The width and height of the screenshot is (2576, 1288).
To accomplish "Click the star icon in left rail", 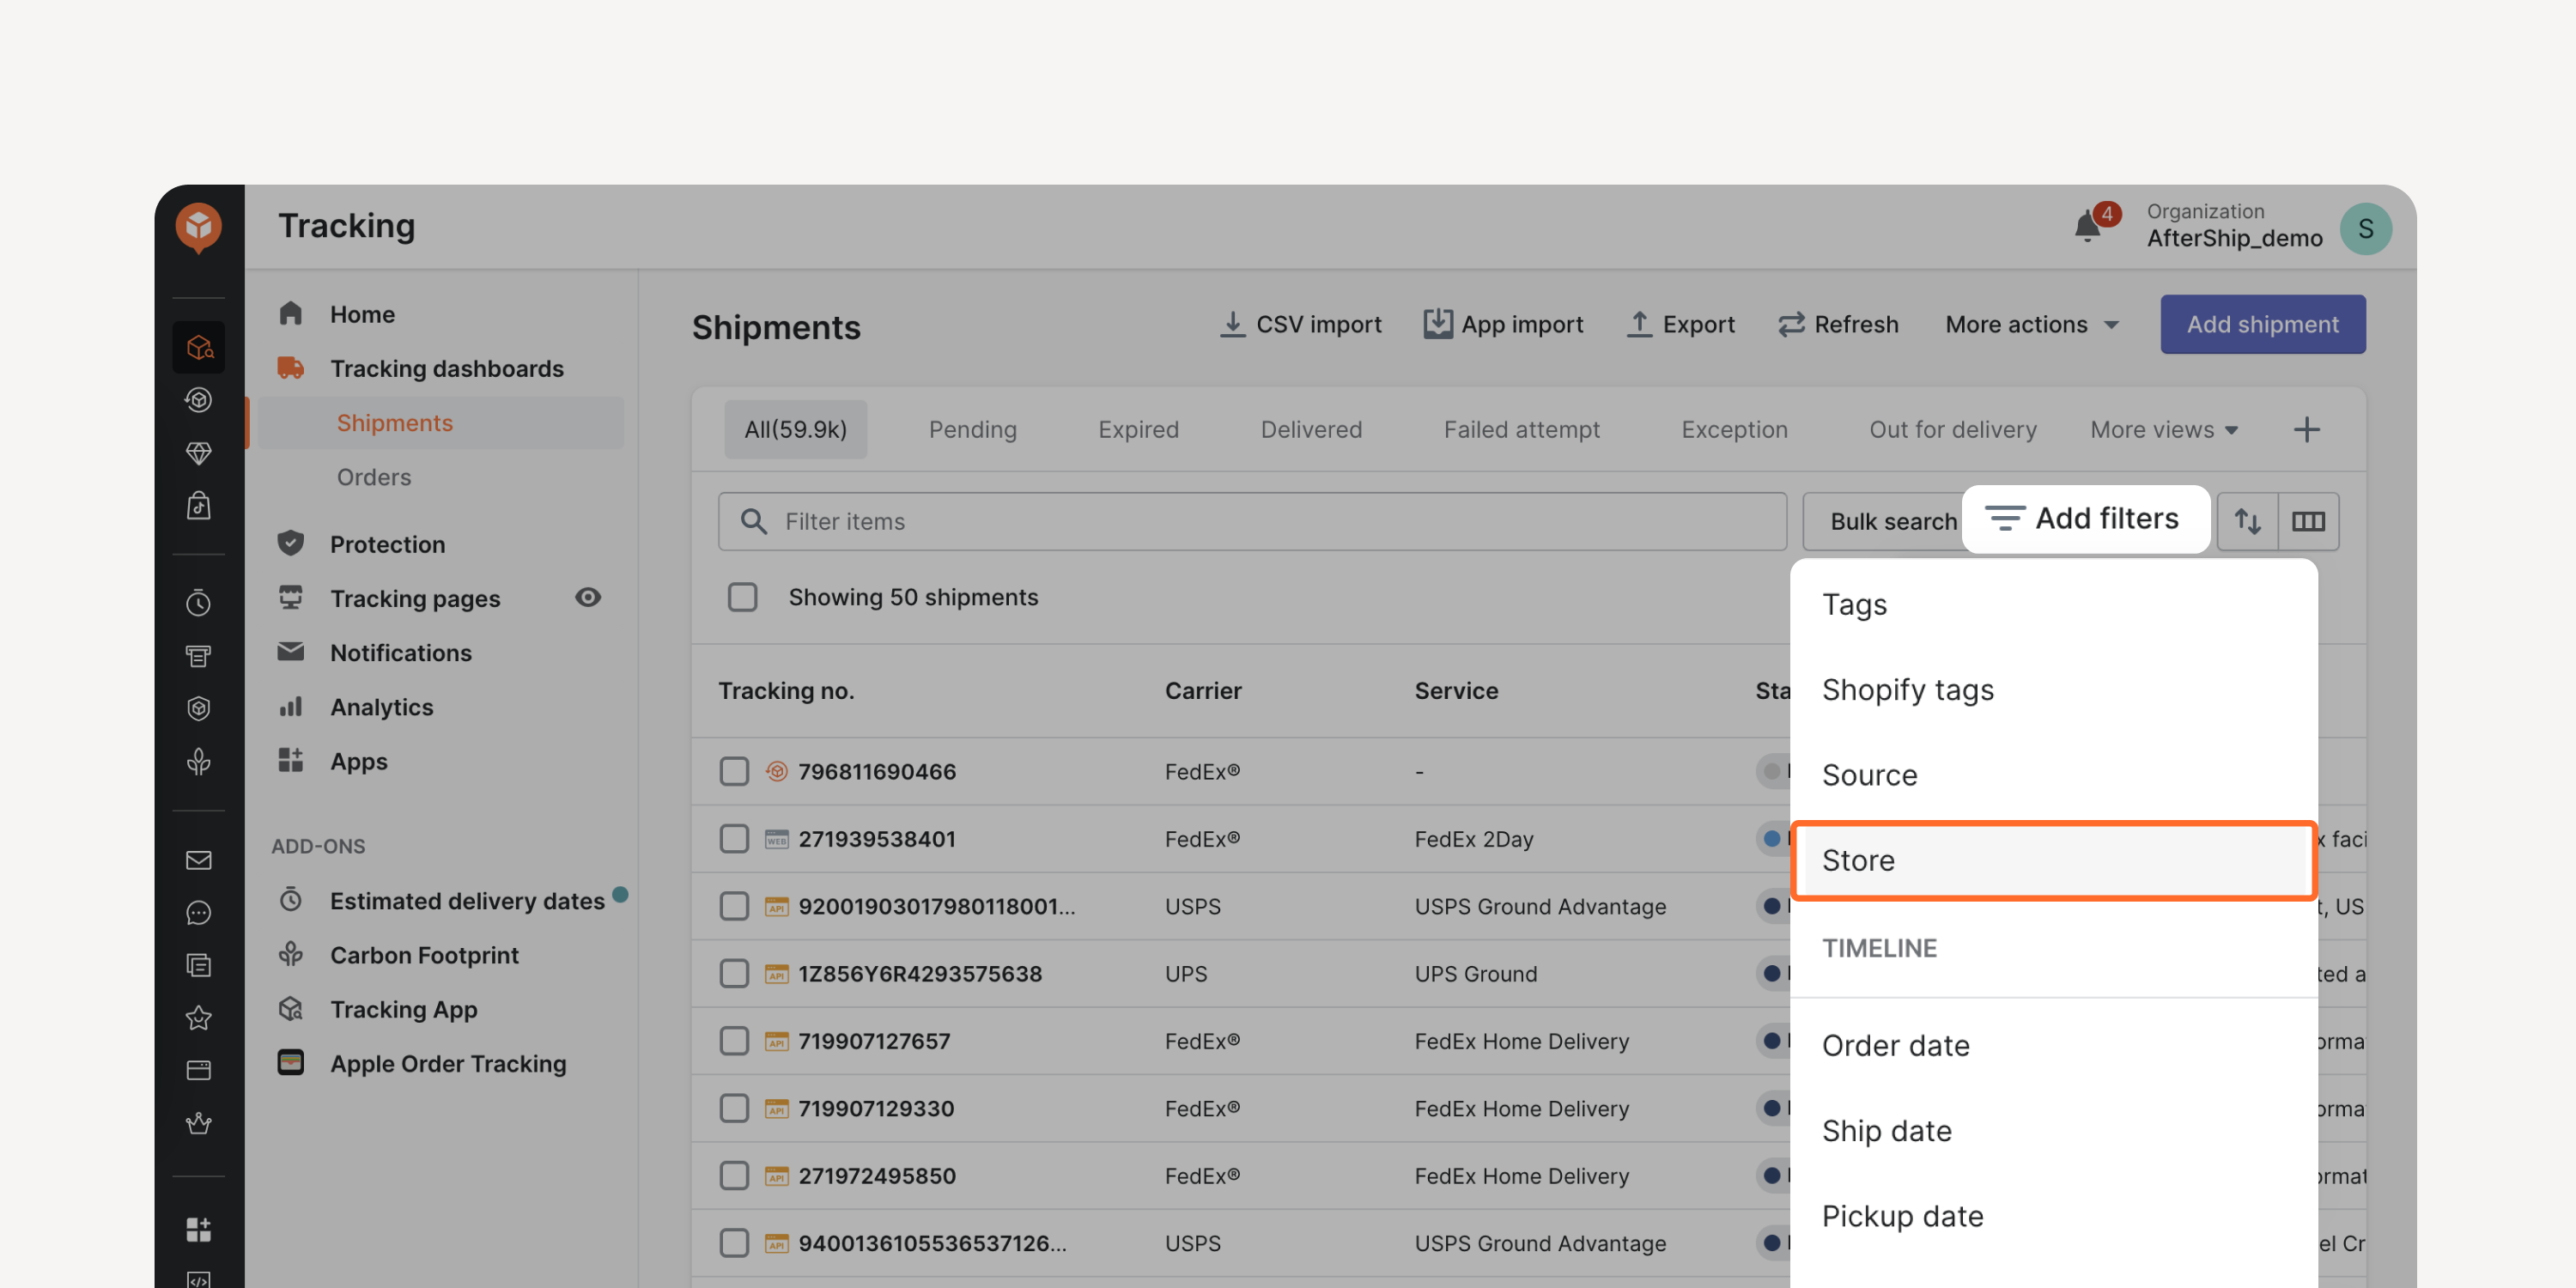I will pos(198,1018).
